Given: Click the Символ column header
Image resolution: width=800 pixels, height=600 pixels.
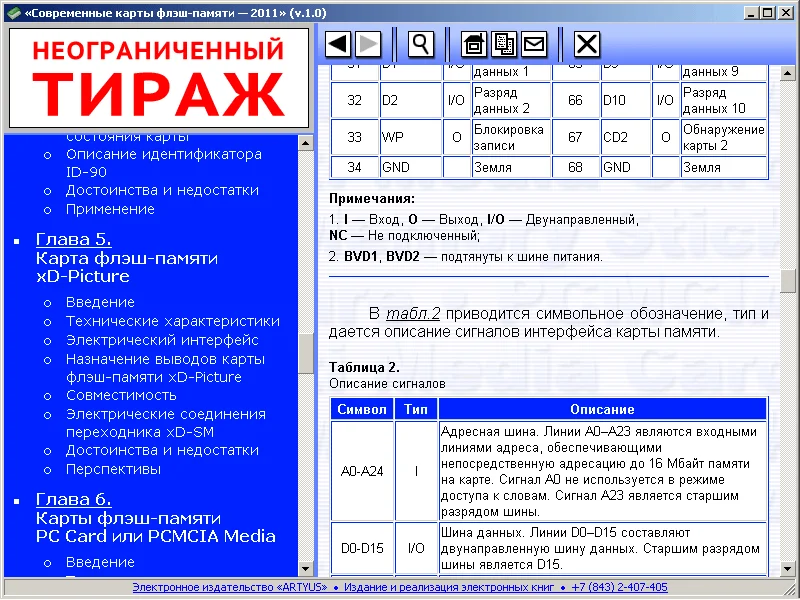Looking at the screenshot, I should click(362, 409).
